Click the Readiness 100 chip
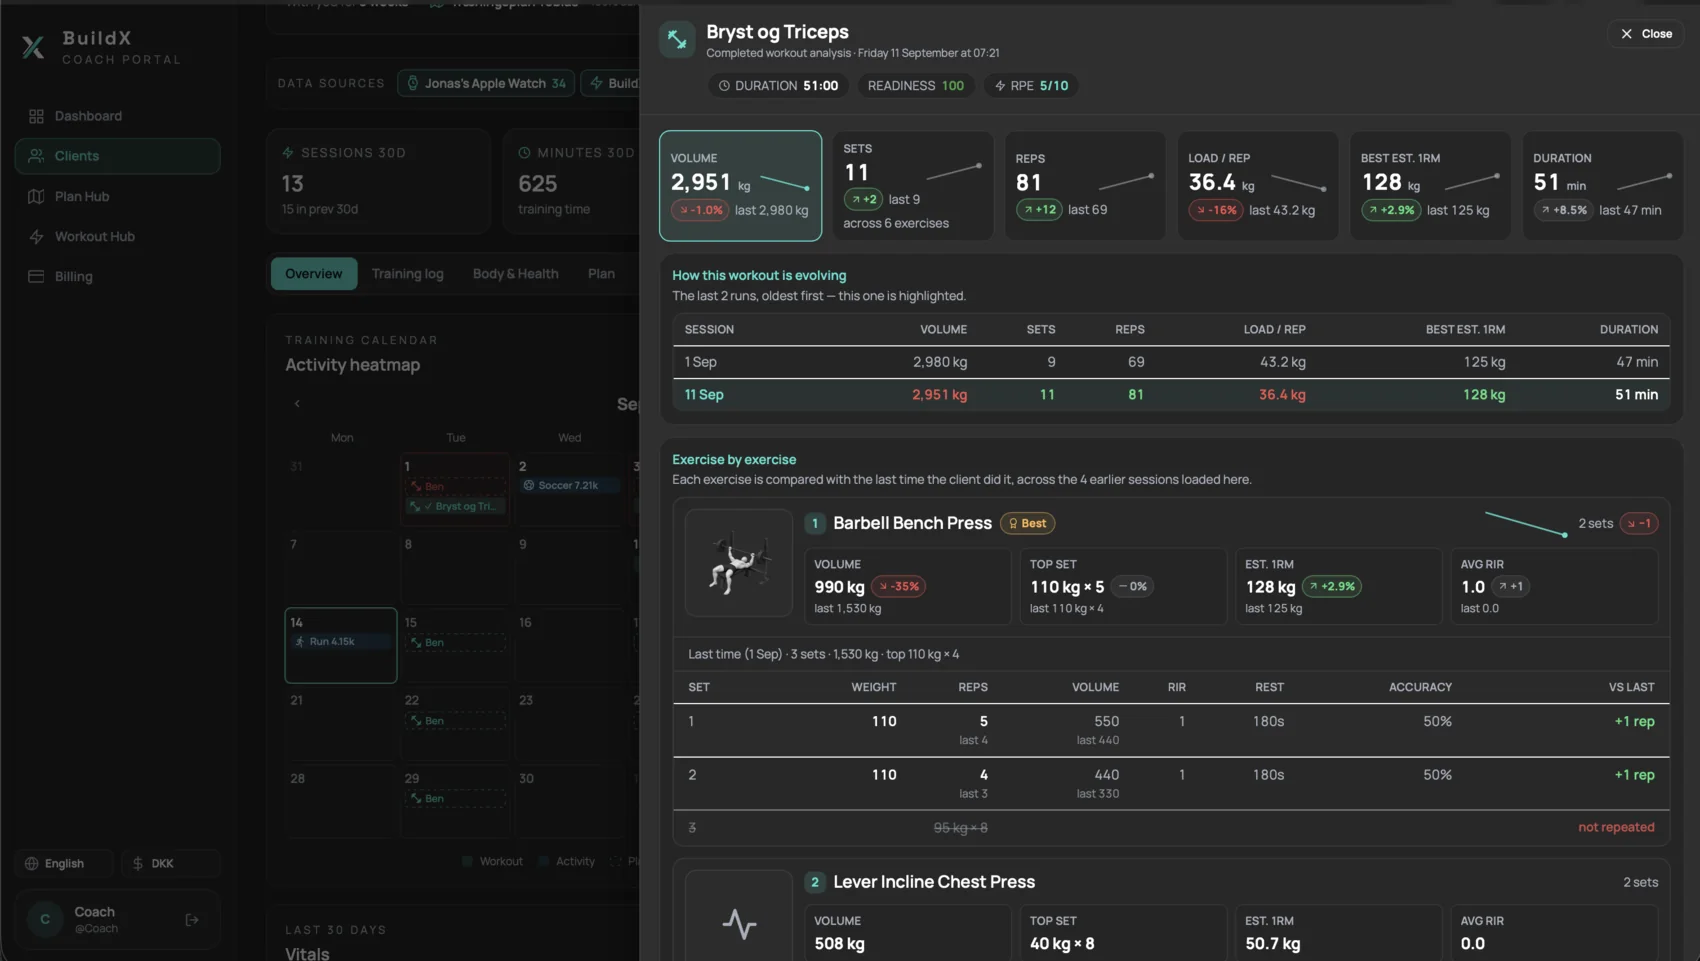1700x961 pixels. (915, 86)
